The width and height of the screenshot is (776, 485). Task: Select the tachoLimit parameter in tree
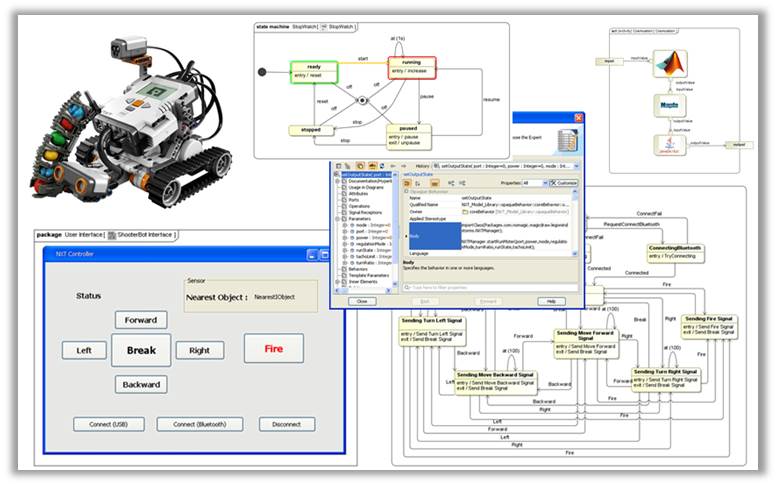[373, 256]
